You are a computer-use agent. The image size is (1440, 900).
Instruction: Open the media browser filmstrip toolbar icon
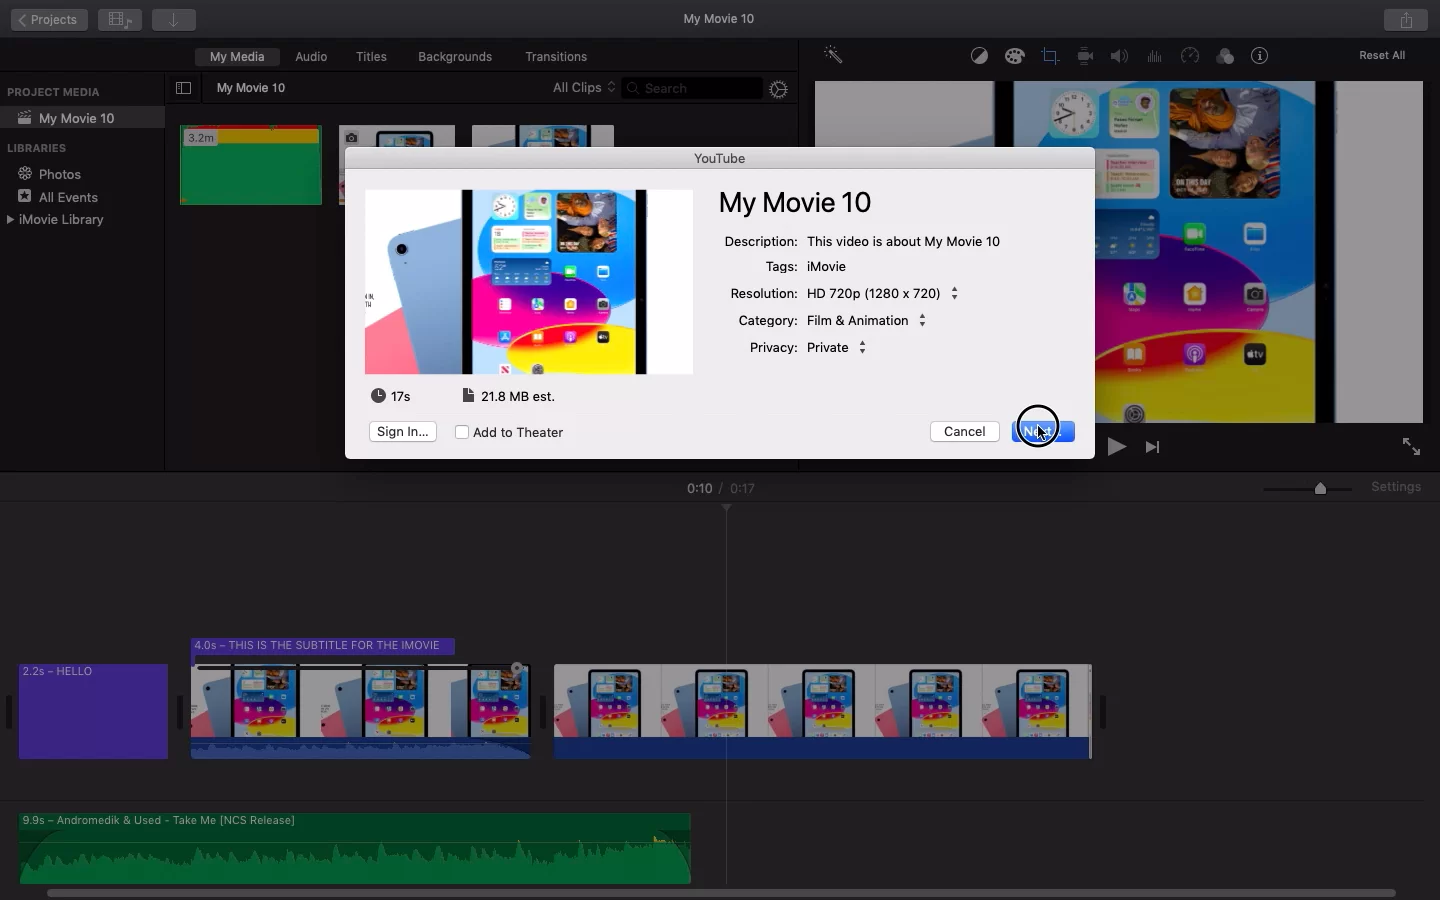[x=120, y=20]
